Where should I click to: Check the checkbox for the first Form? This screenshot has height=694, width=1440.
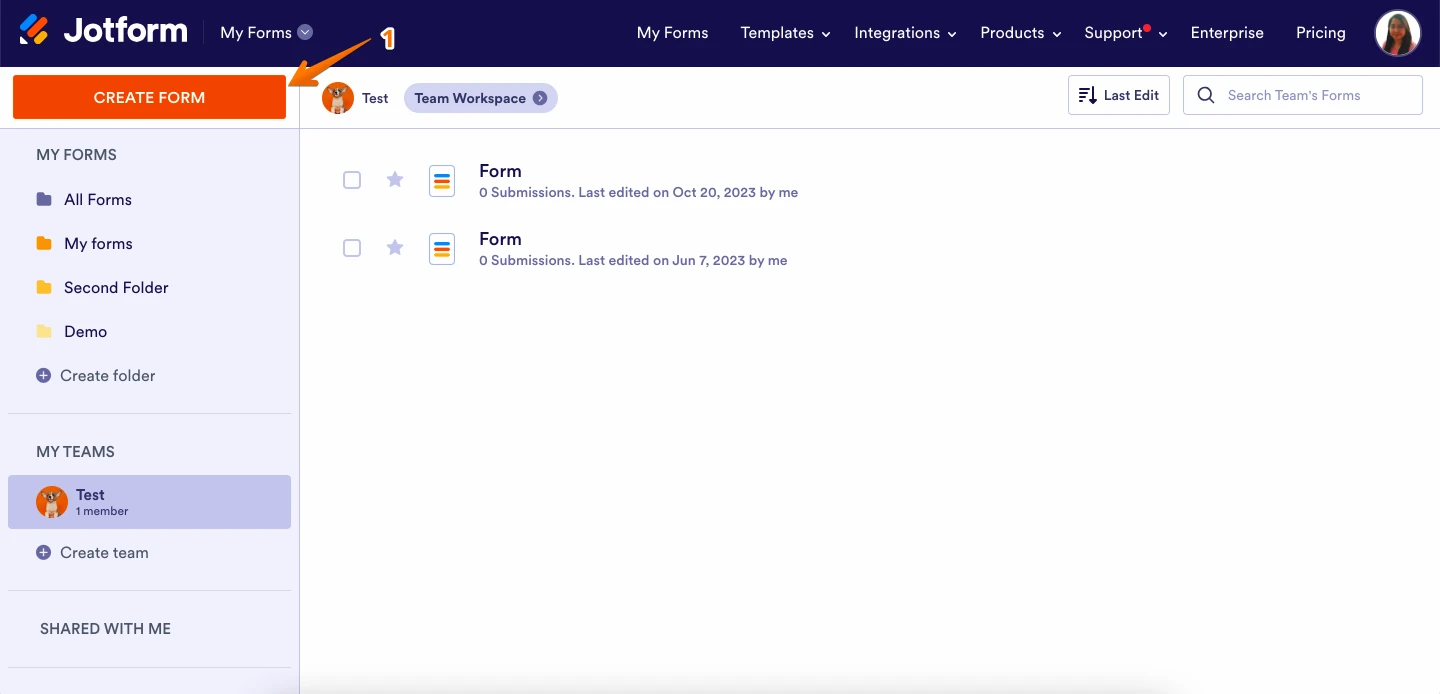[x=352, y=180]
